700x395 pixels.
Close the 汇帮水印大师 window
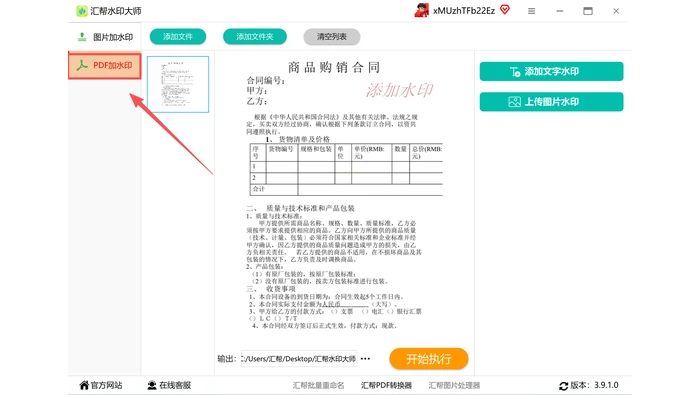point(616,11)
